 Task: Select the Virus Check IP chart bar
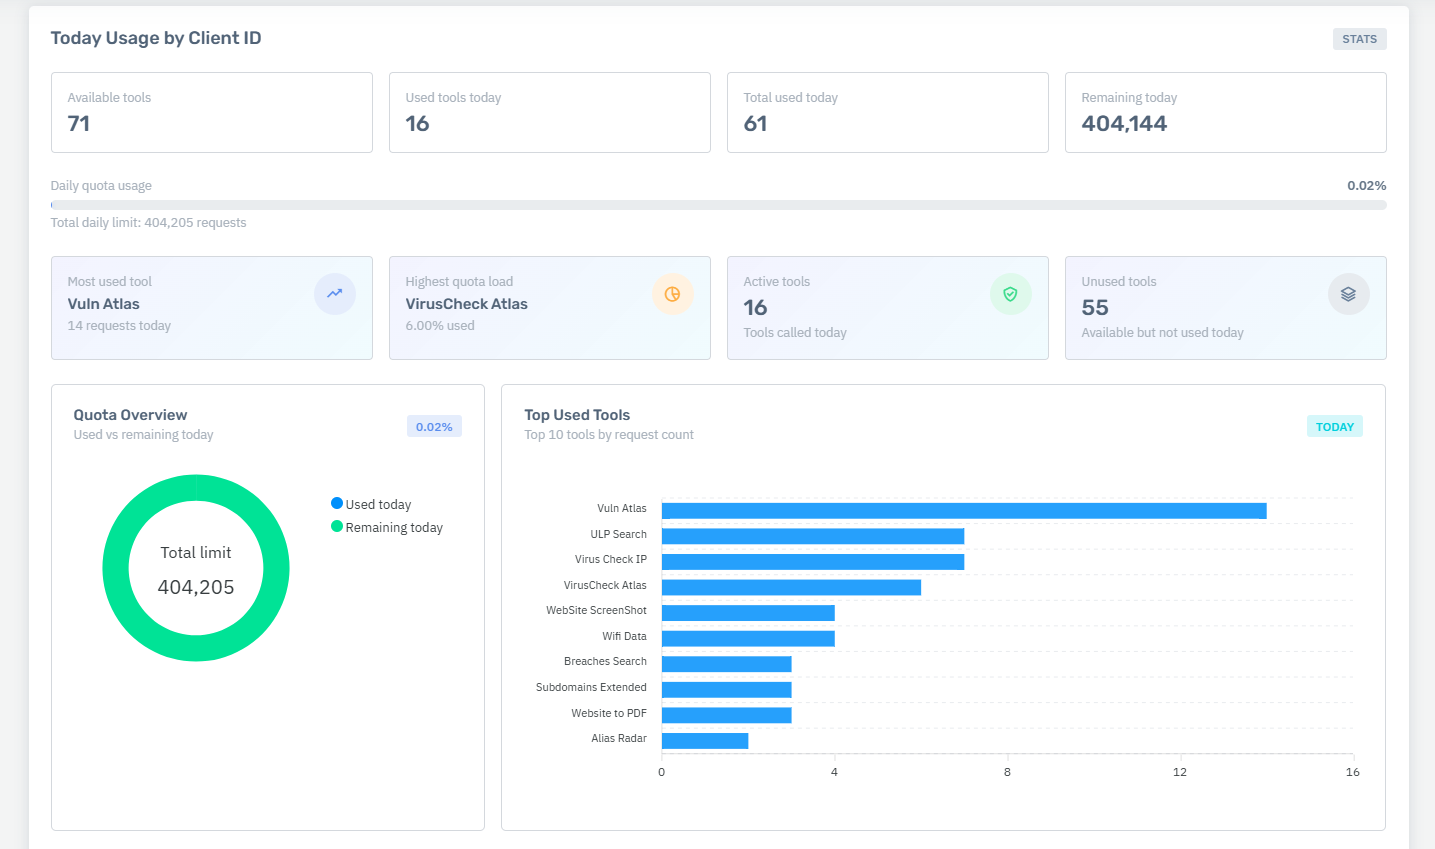click(813, 562)
